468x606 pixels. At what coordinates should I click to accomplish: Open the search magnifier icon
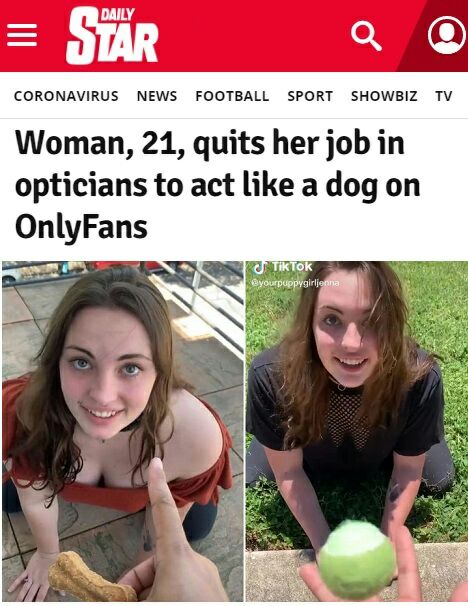pos(366,36)
